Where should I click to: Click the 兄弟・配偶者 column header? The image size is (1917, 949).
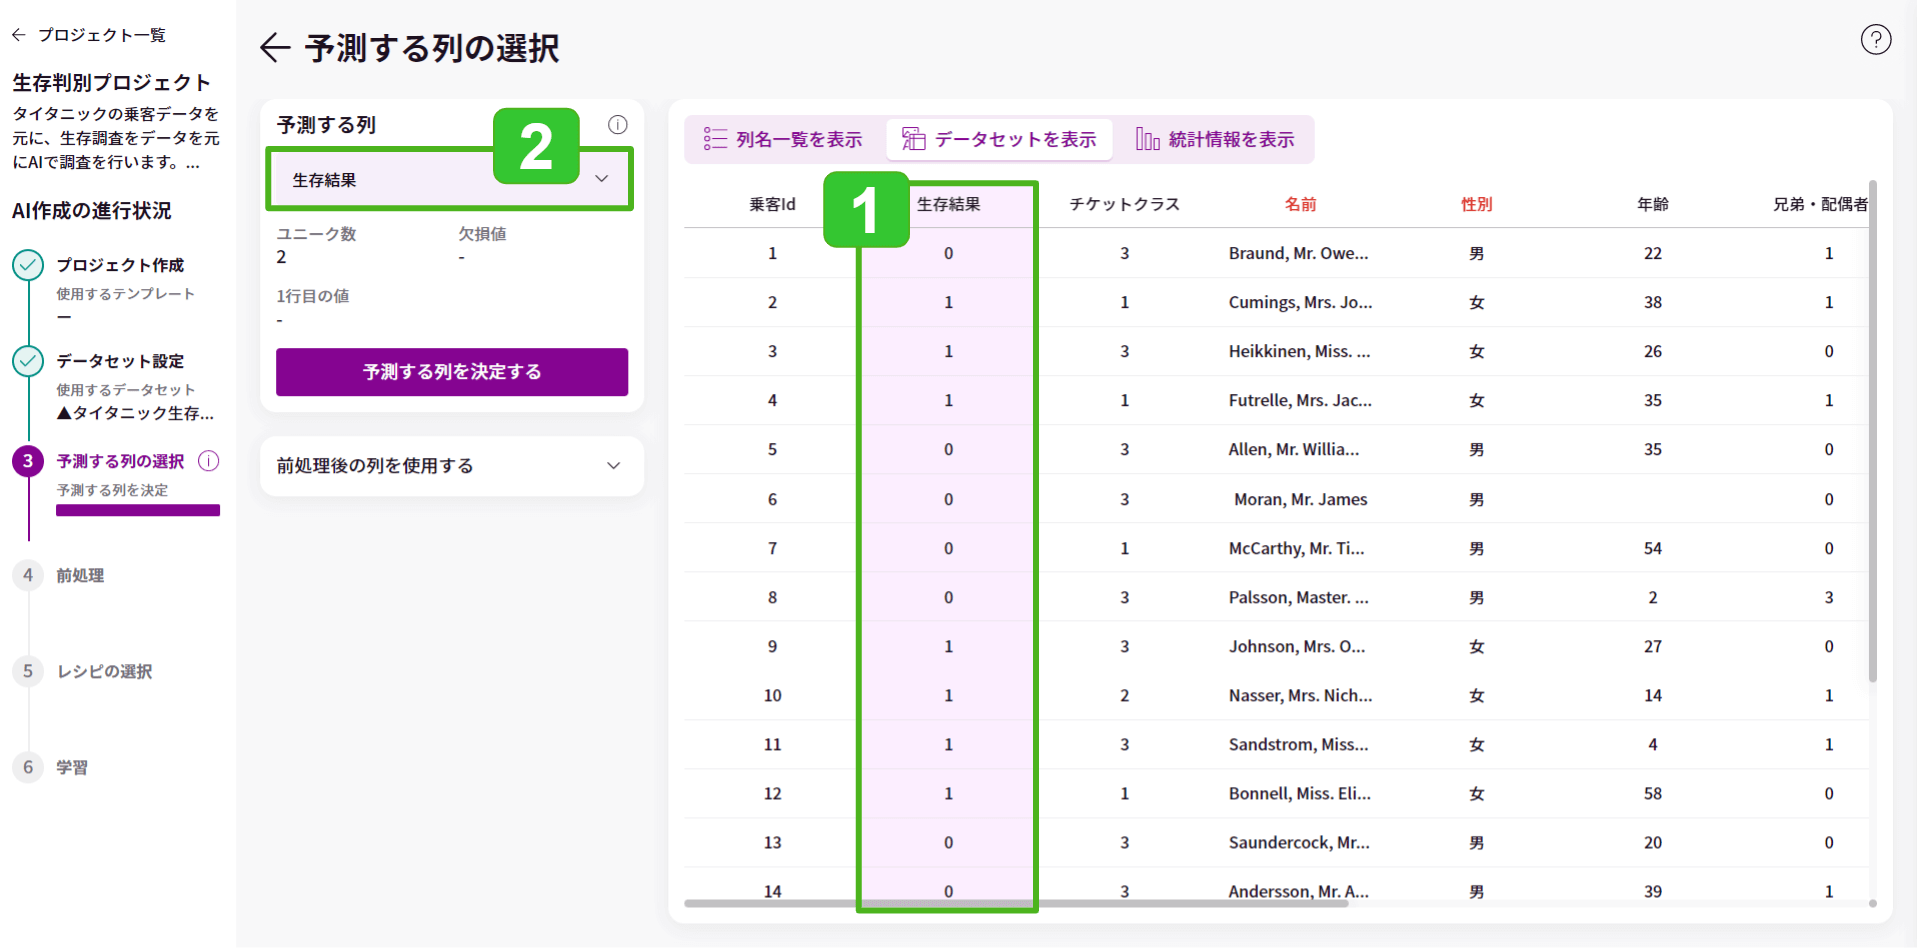[x=1820, y=204]
